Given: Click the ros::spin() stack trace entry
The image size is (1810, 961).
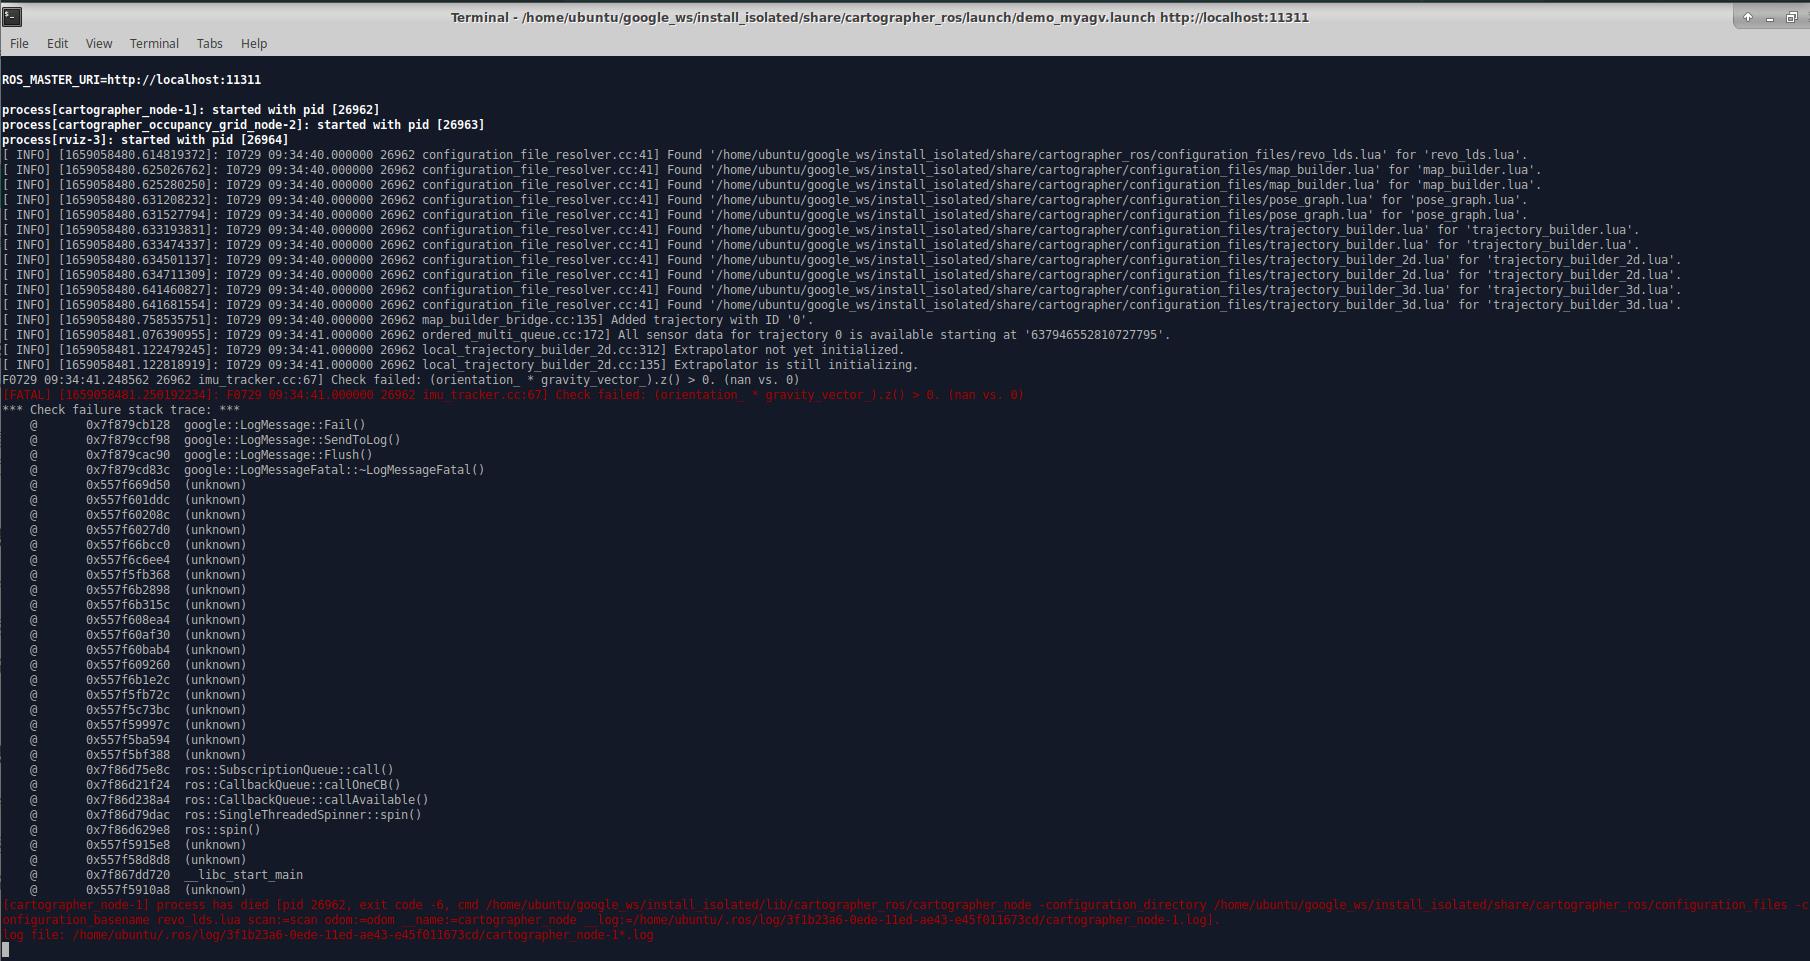Looking at the screenshot, I should tap(222, 830).
